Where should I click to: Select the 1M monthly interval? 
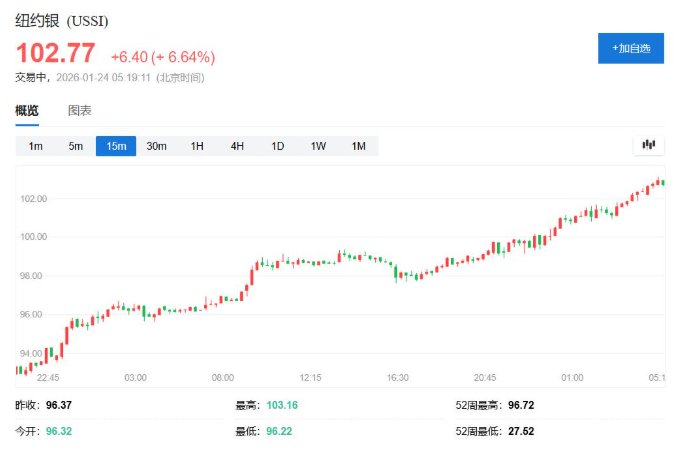358,146
